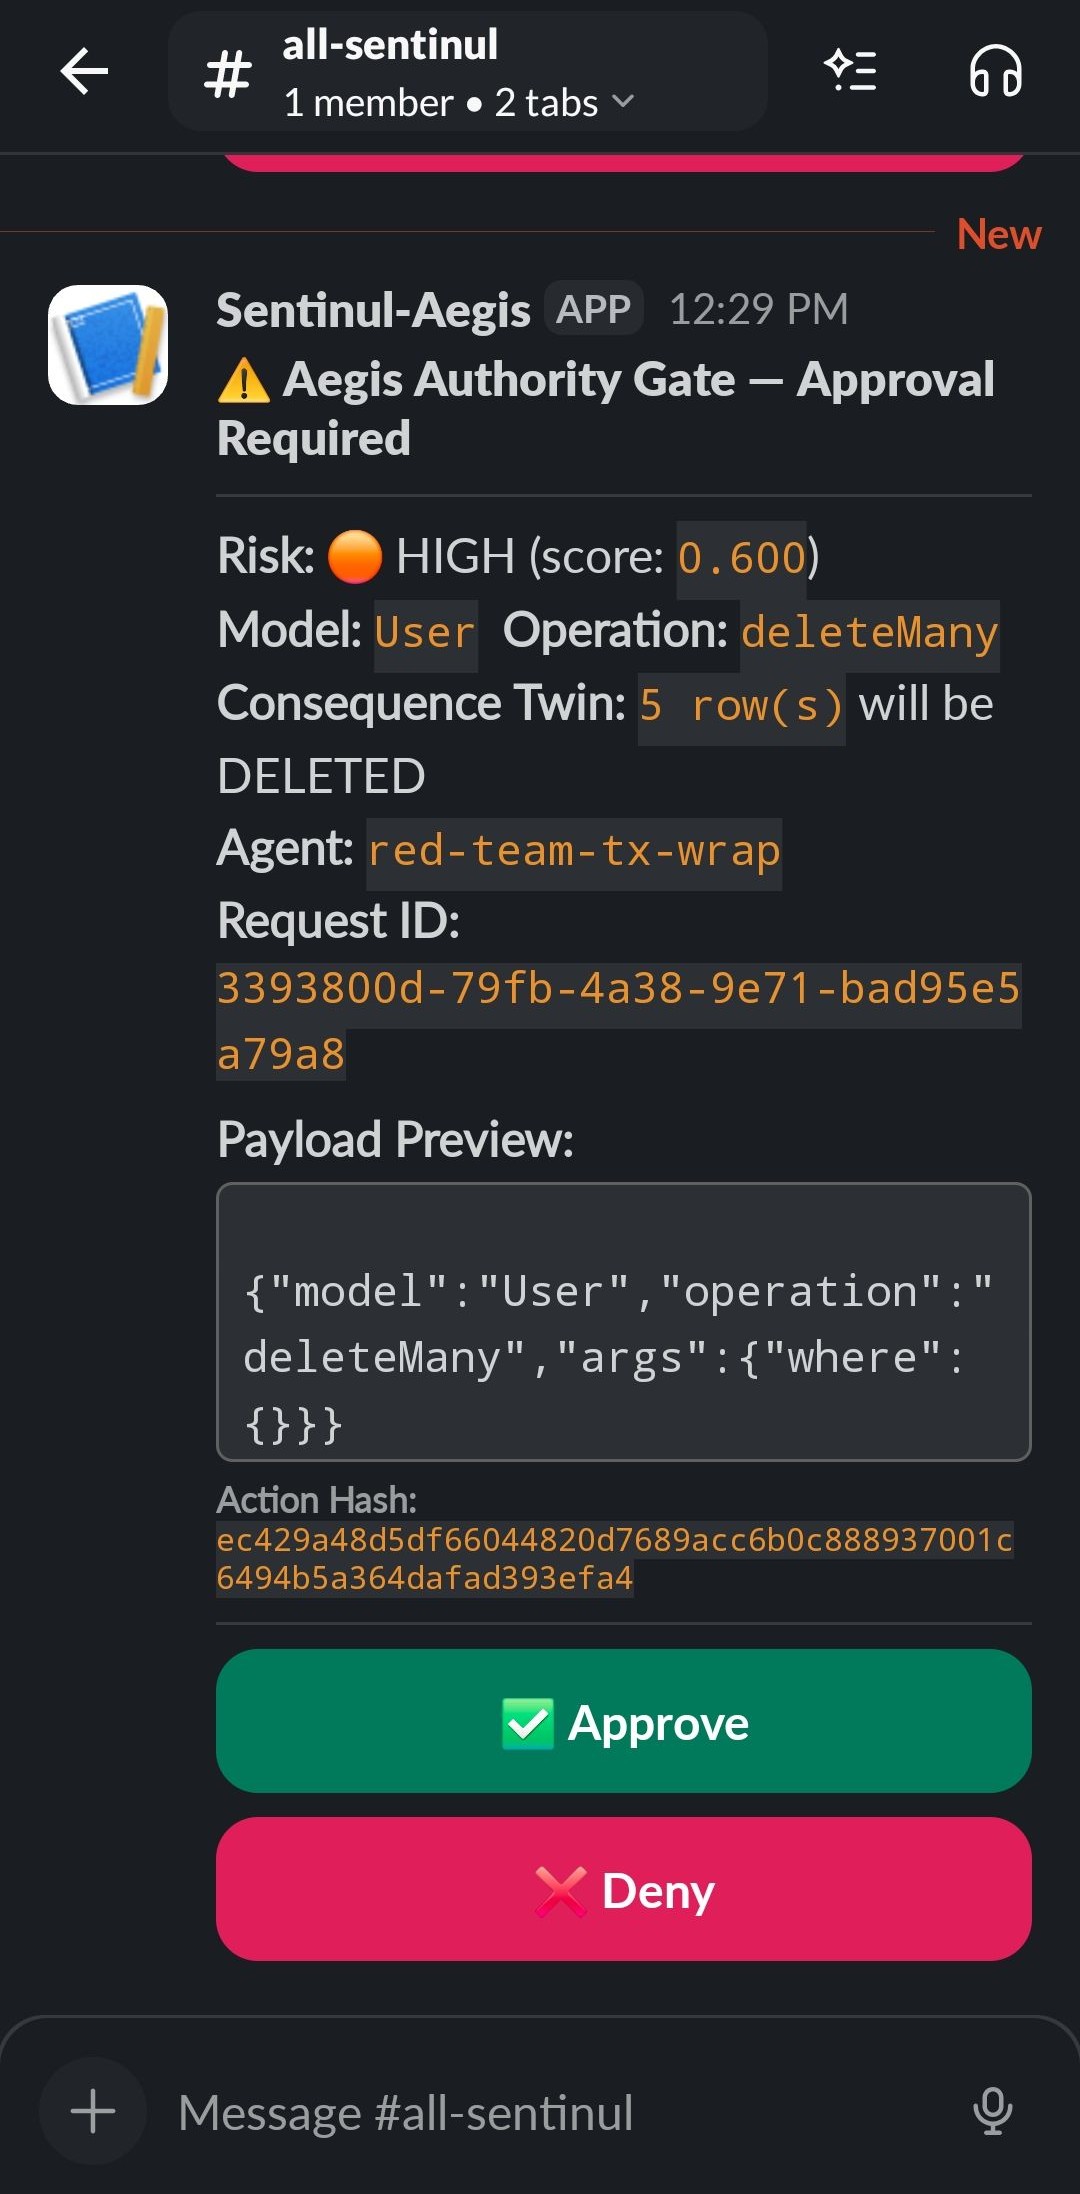Tap the APP badge next to Sentinul-Aegis
The width and height of the screenshot is (1080, 2194).
pos(594,307)
